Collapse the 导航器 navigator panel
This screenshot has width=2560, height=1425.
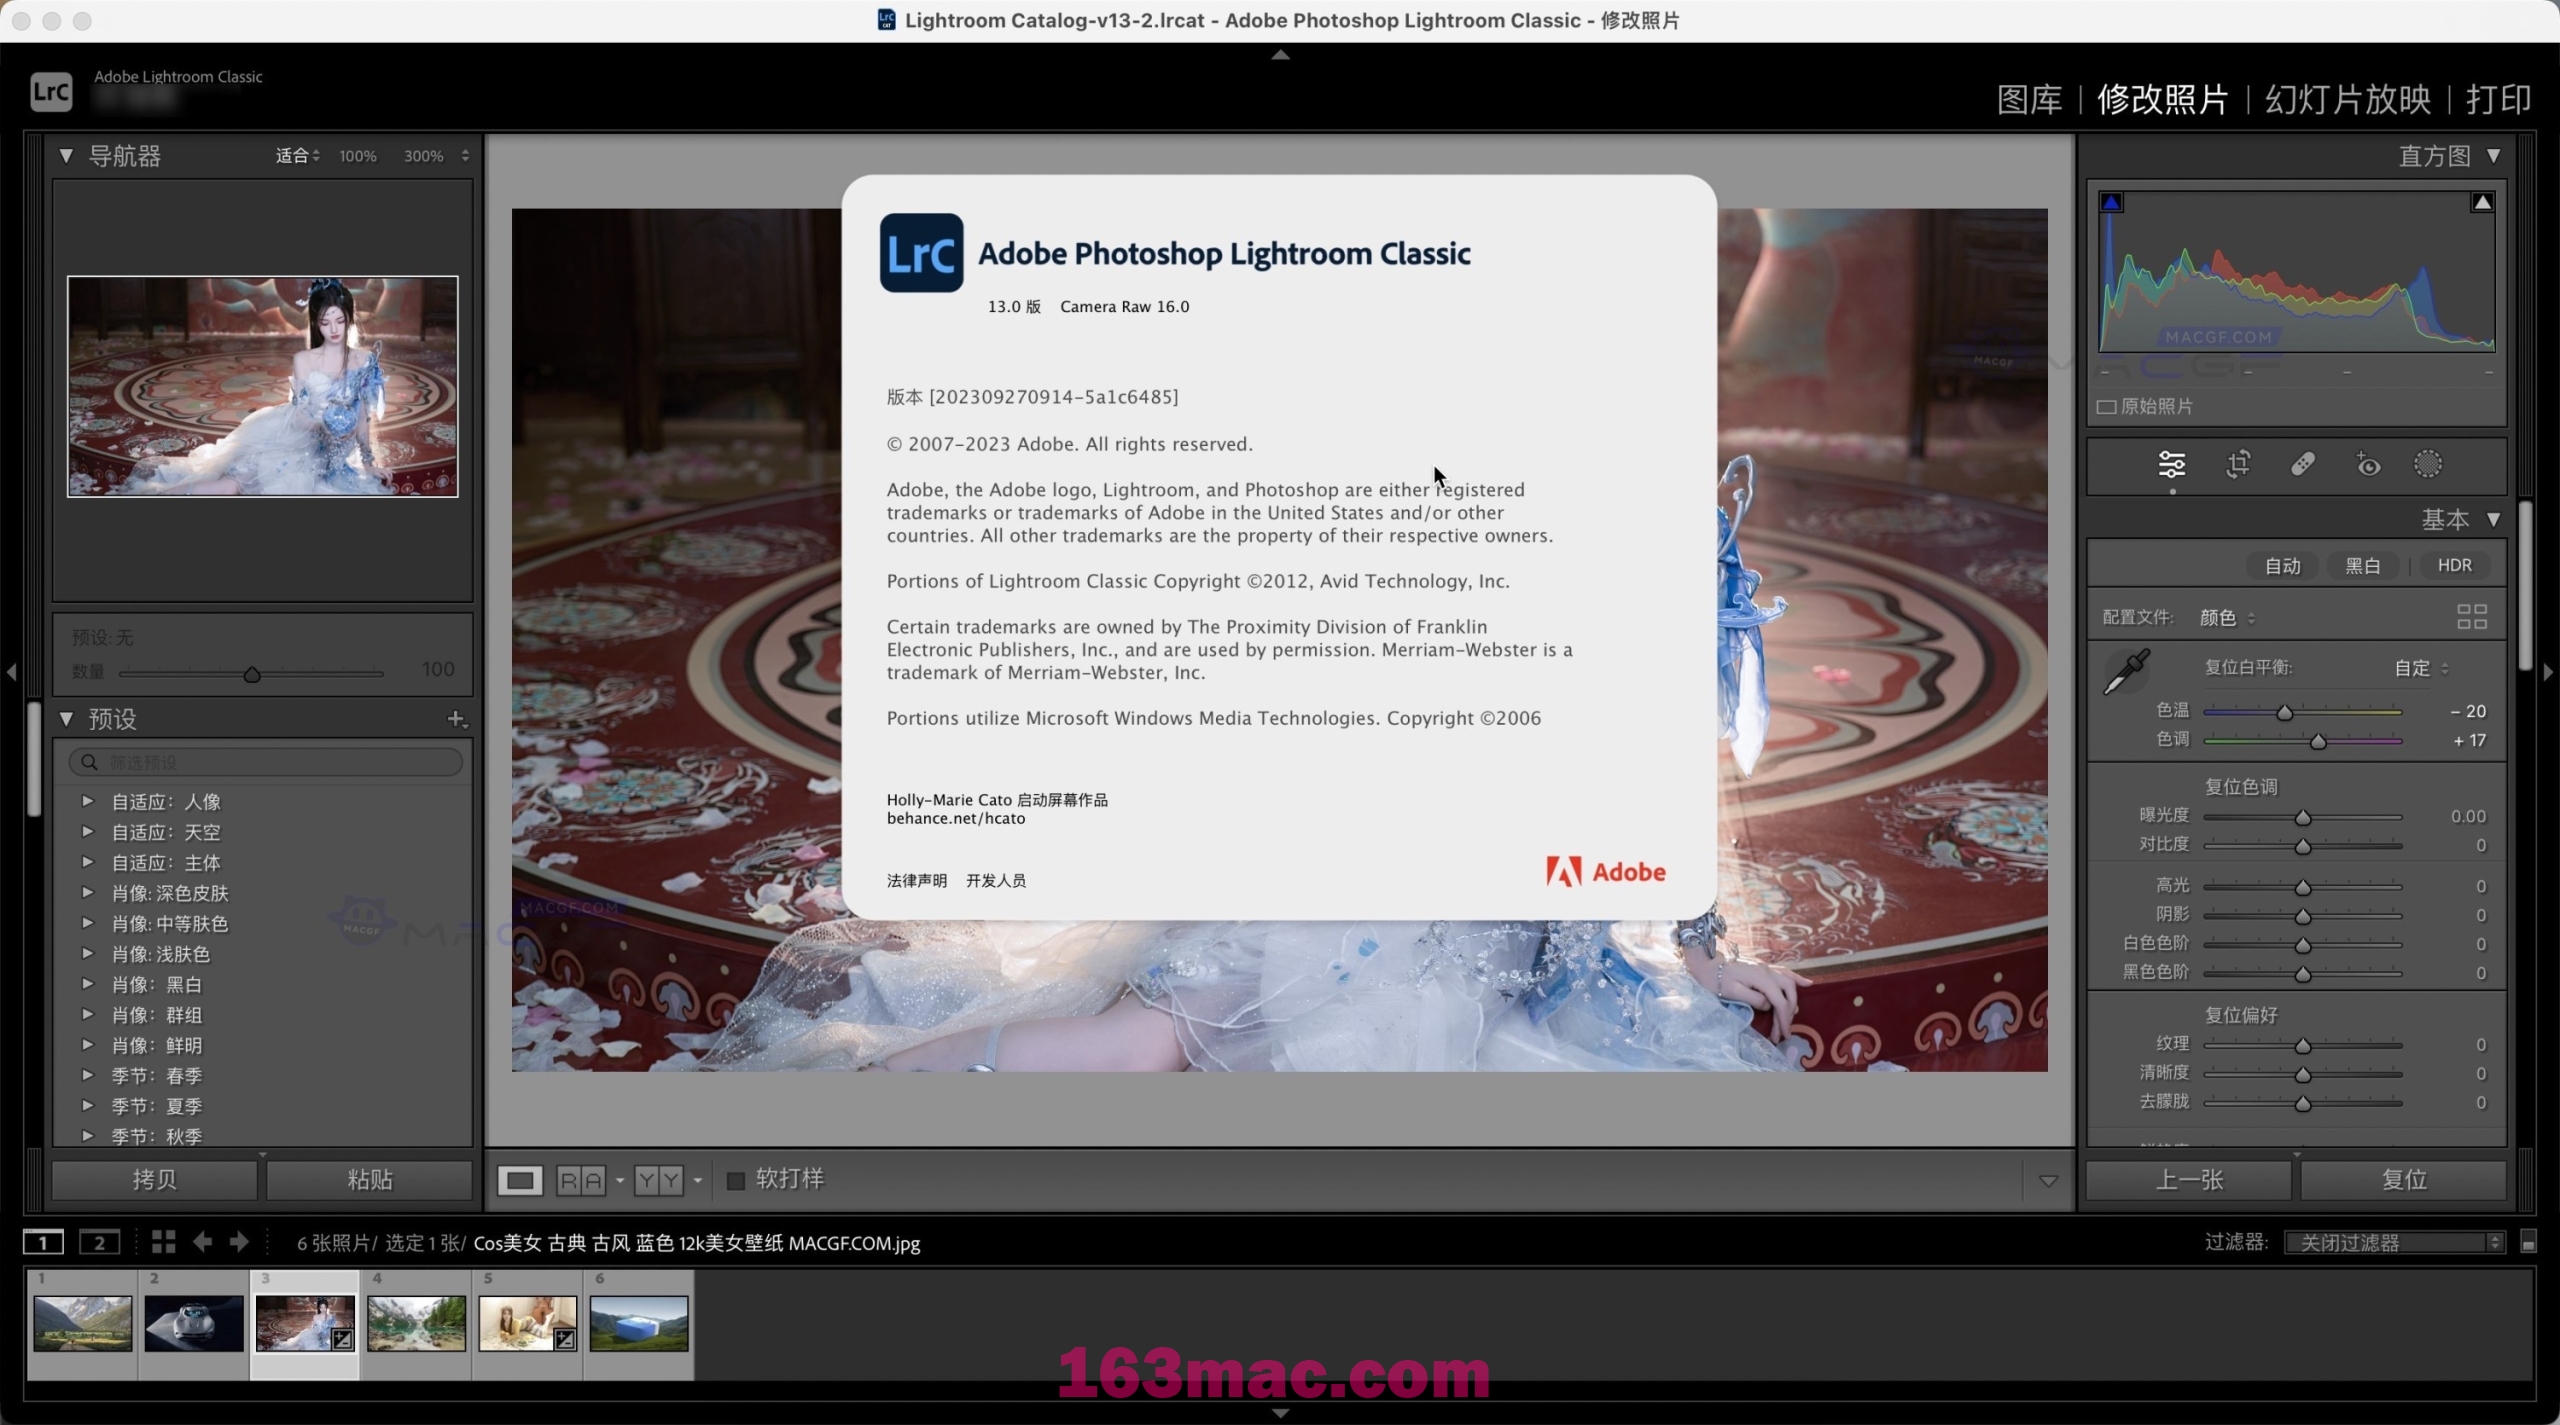(x=66, y=156)
